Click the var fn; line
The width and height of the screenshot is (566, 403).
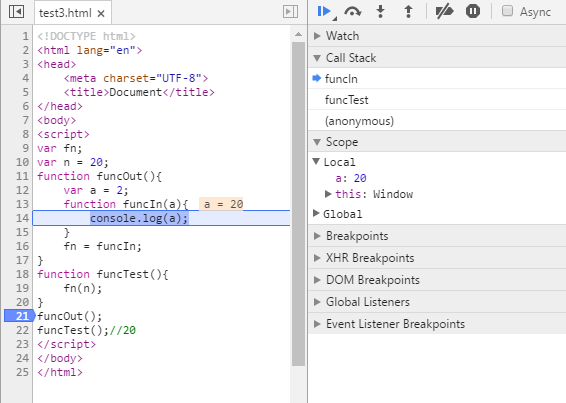tap(60, 148)
